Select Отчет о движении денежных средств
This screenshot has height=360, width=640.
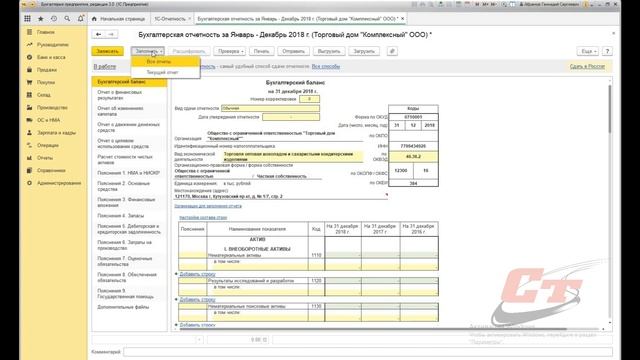(x=129, y=127)
